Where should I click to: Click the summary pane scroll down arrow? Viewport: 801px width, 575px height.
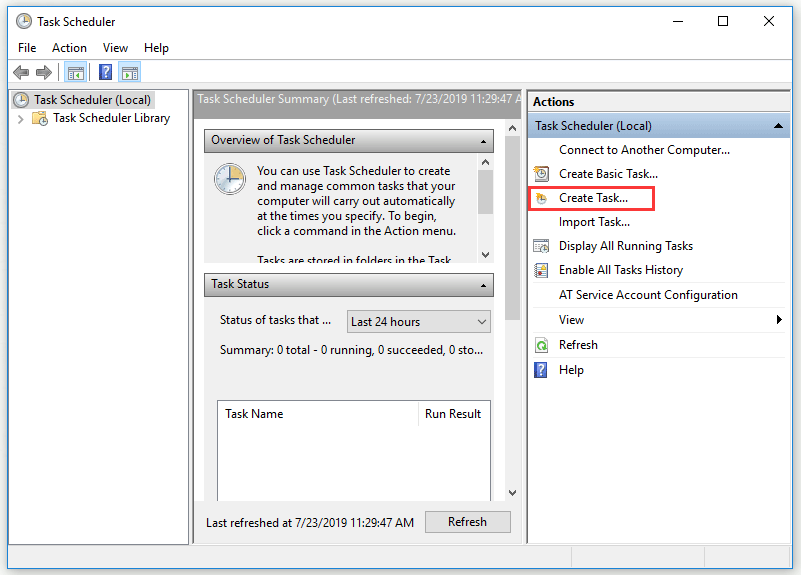coord(512,493)
